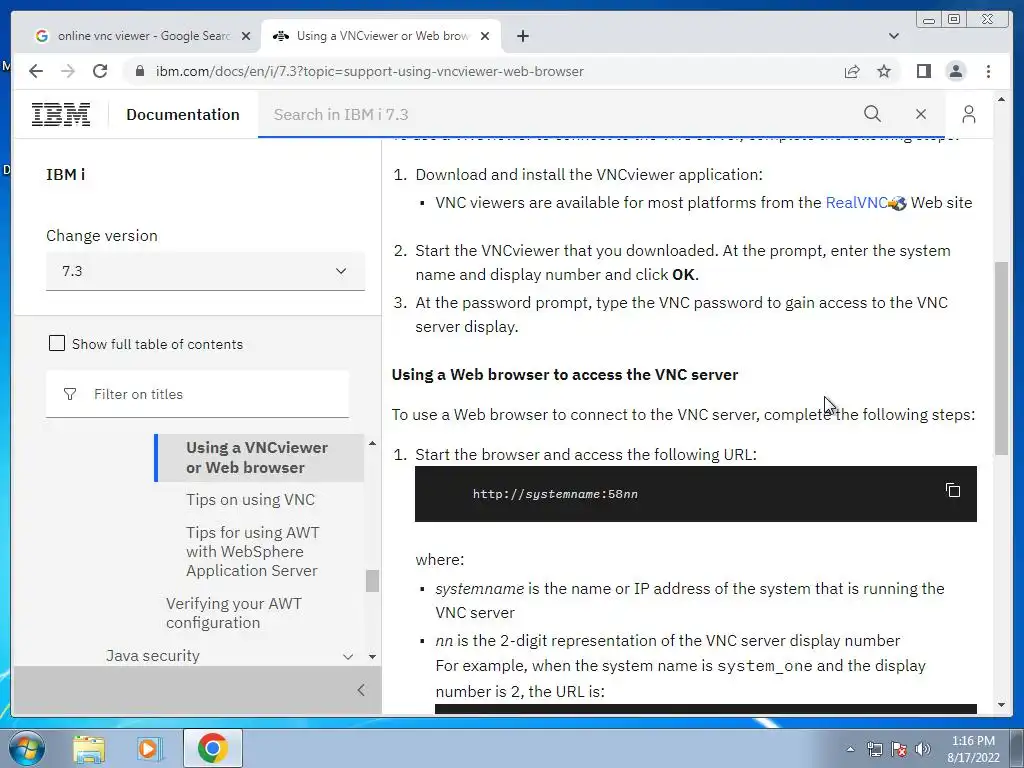This screenshot has width=1024, height=768.
Task: Click the padlock site info icon
Action: click(139, 71)
